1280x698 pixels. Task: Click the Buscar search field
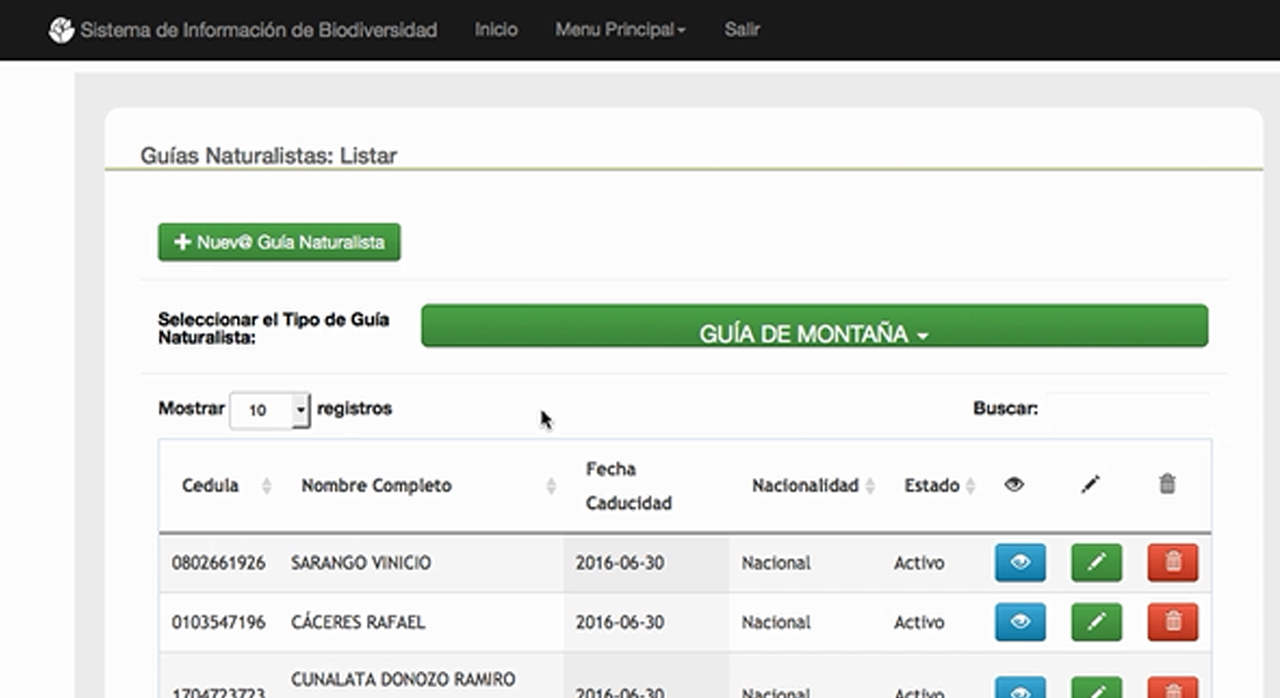tap(1127, 409)
